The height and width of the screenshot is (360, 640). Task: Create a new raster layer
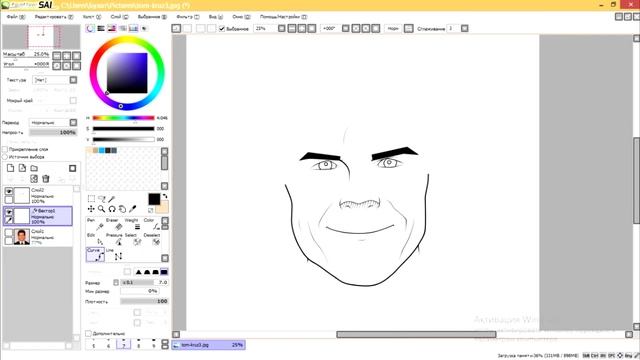11,168
